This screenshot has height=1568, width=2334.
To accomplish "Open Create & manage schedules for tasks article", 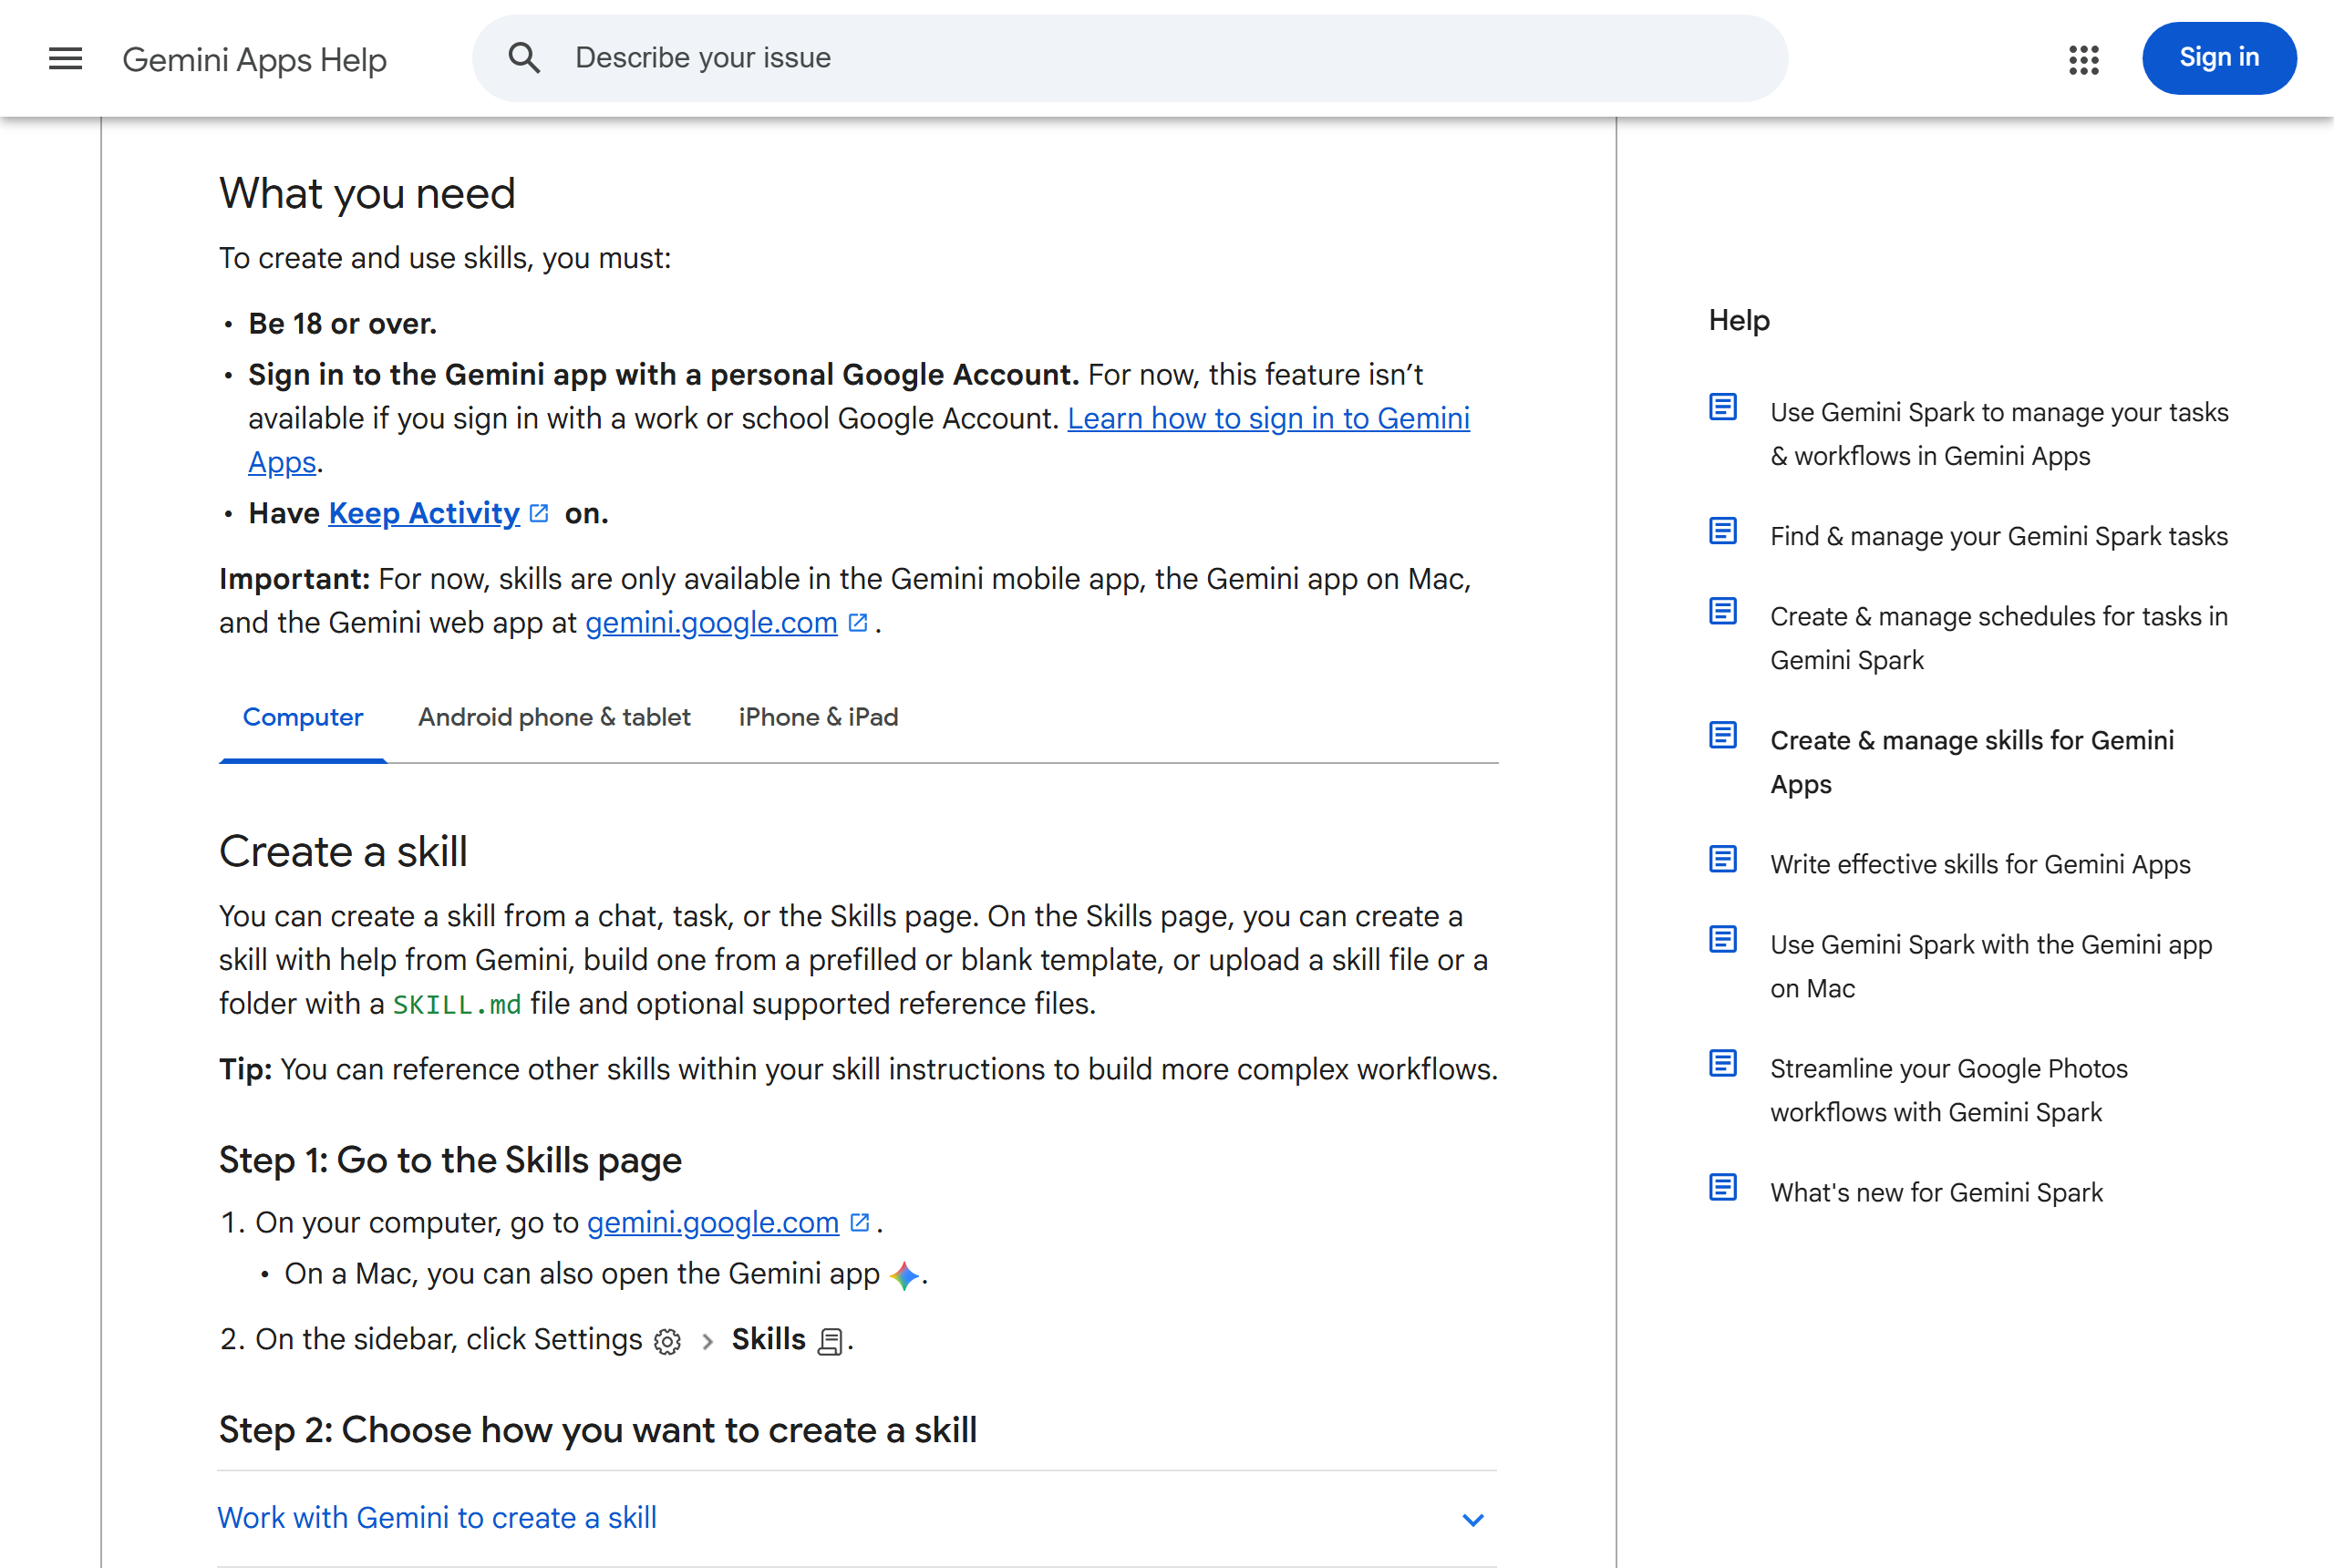I will point(1999,638).
